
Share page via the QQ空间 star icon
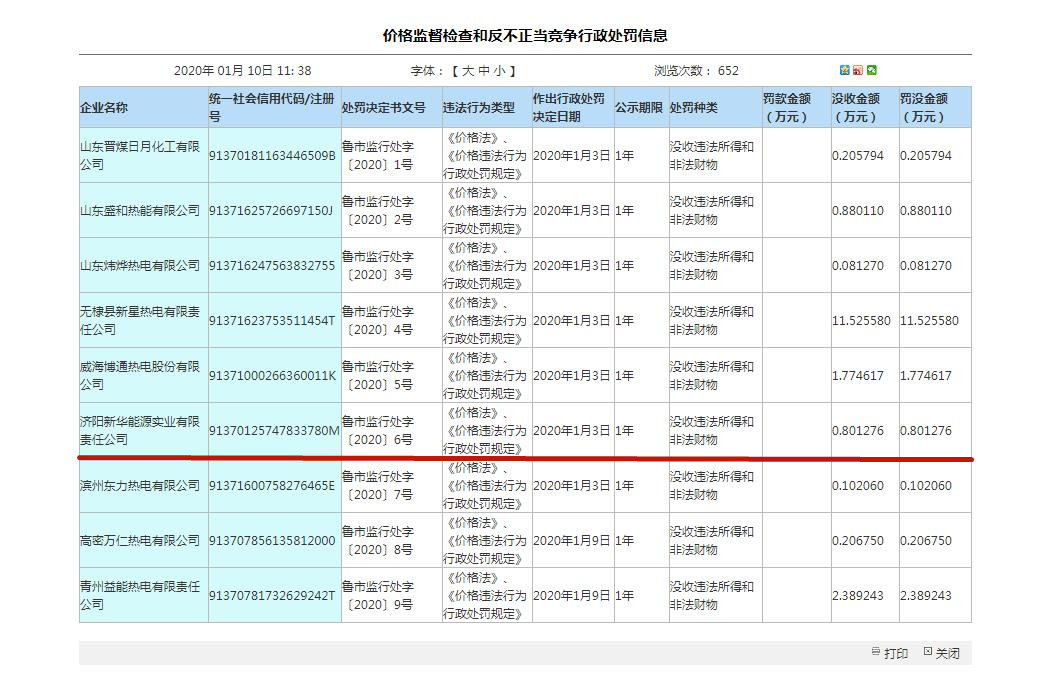845,70
